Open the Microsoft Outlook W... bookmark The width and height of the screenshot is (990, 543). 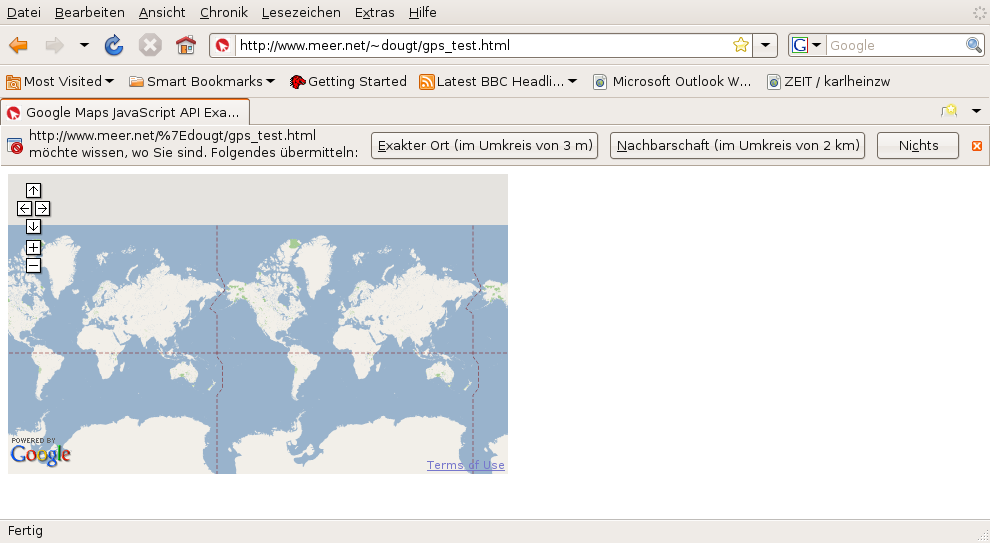click(x=672, y=81)
